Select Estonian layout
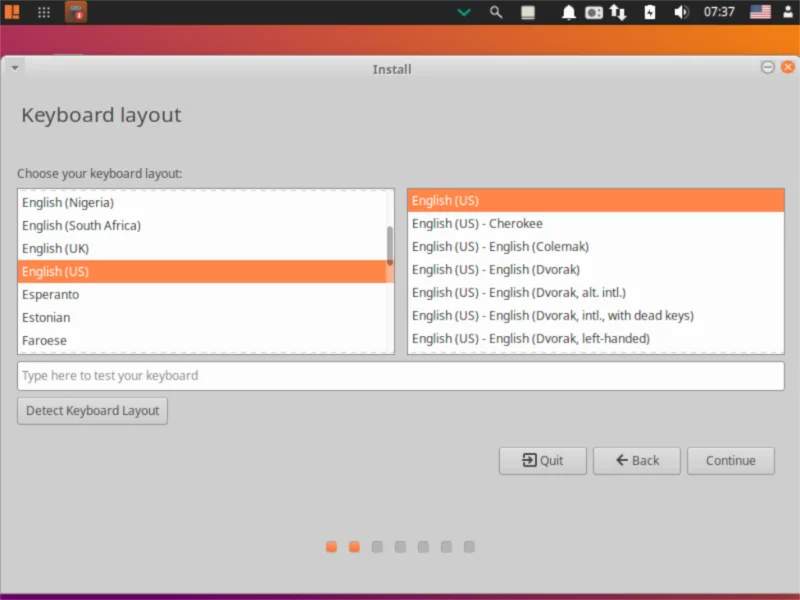This screenshot has height=600, width=800. [202, 317]
